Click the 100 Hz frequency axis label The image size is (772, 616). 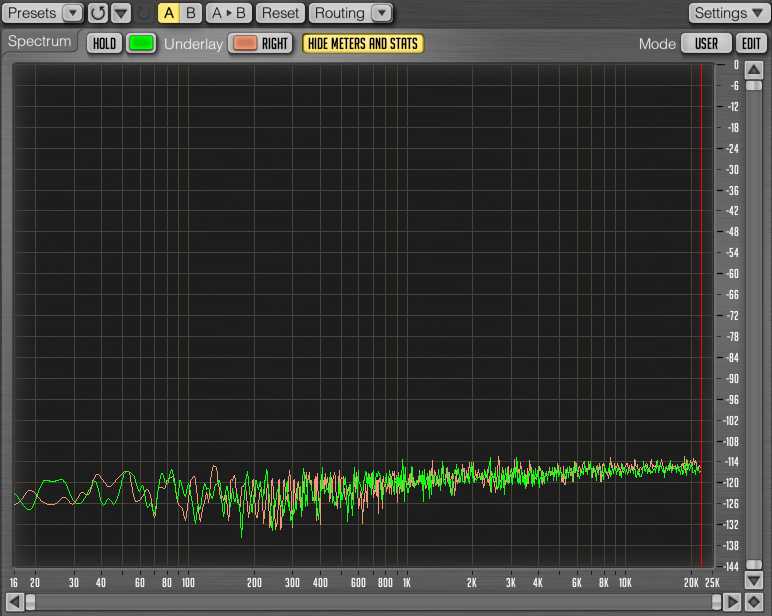[x=188, y=583]
